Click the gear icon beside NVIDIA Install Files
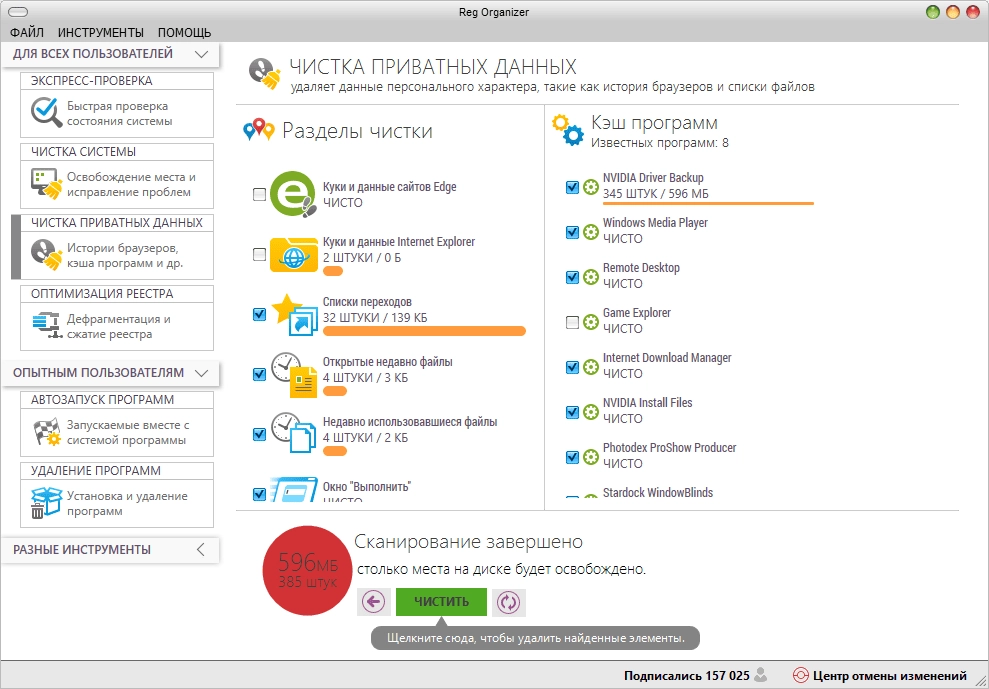Image resolution: width=989 pixels, height=689 pixels. (x=590, y=411)
